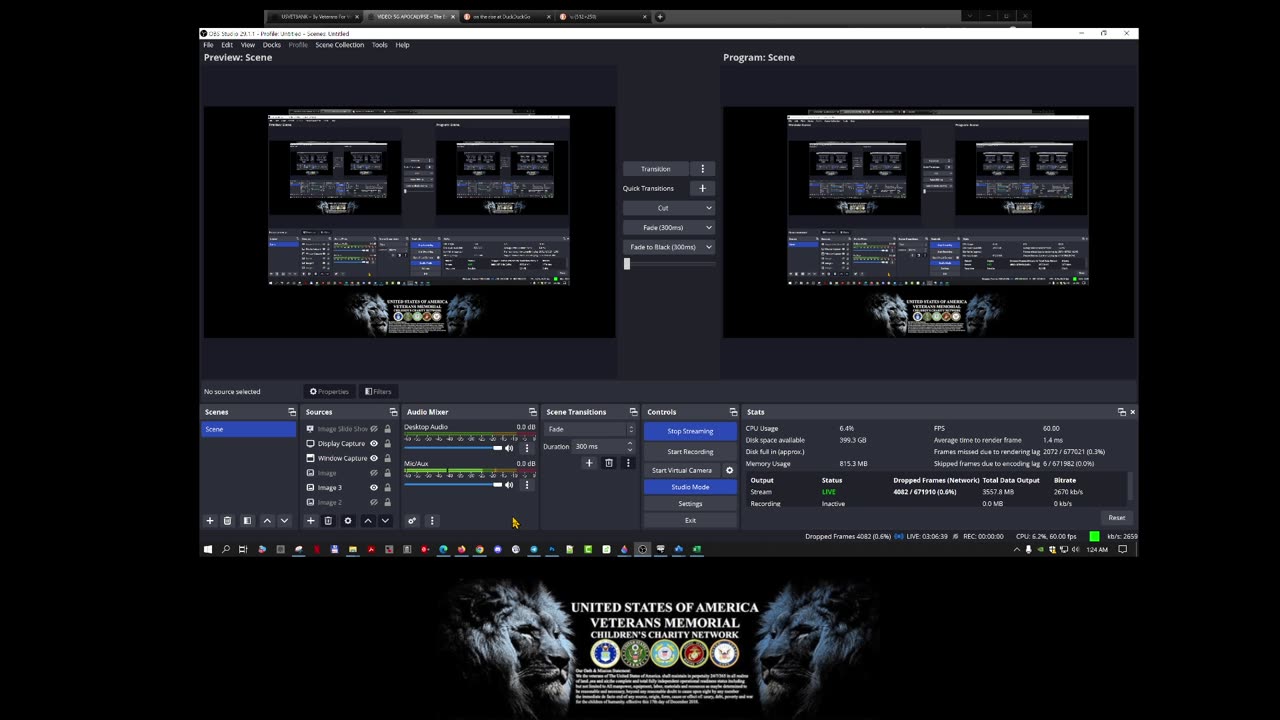Remove scene transition with trash icon
The image size is (1280, 720).
[609, 463]
